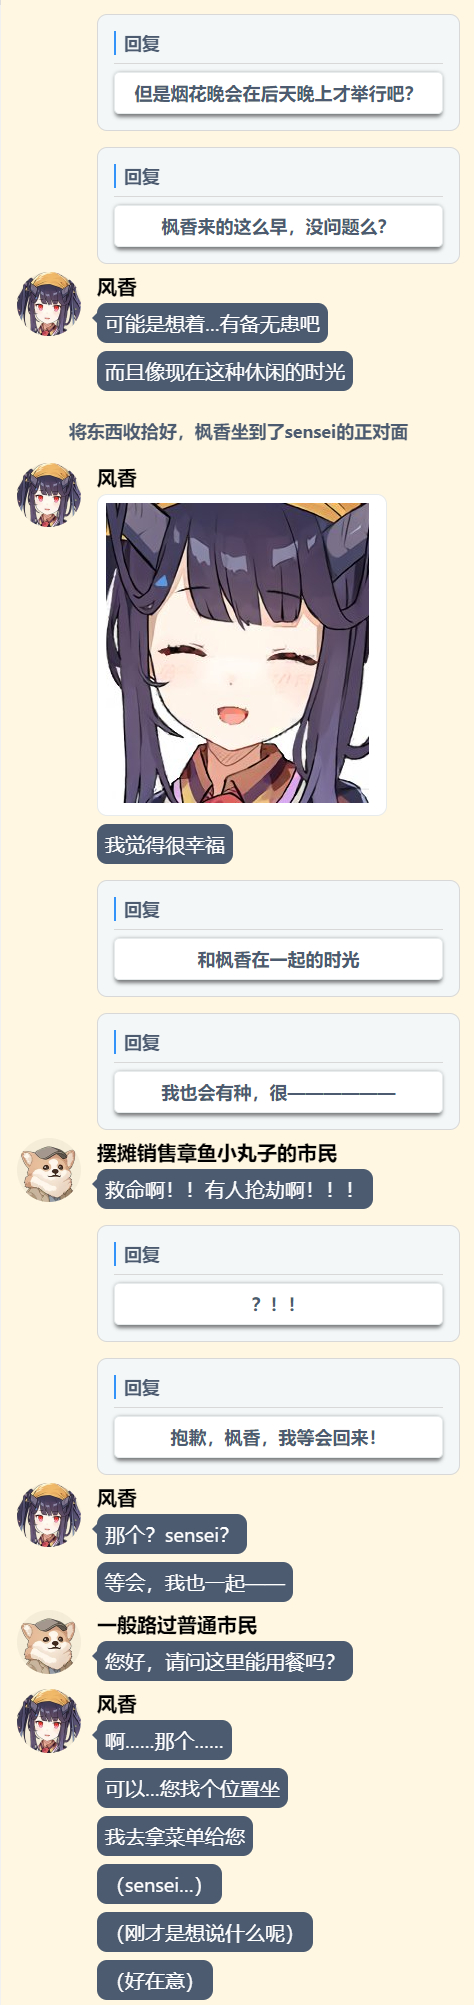The image size is (474, 2005).
Task: Select reply option '和枫香在一起的时光'
Action: [278, 960]
